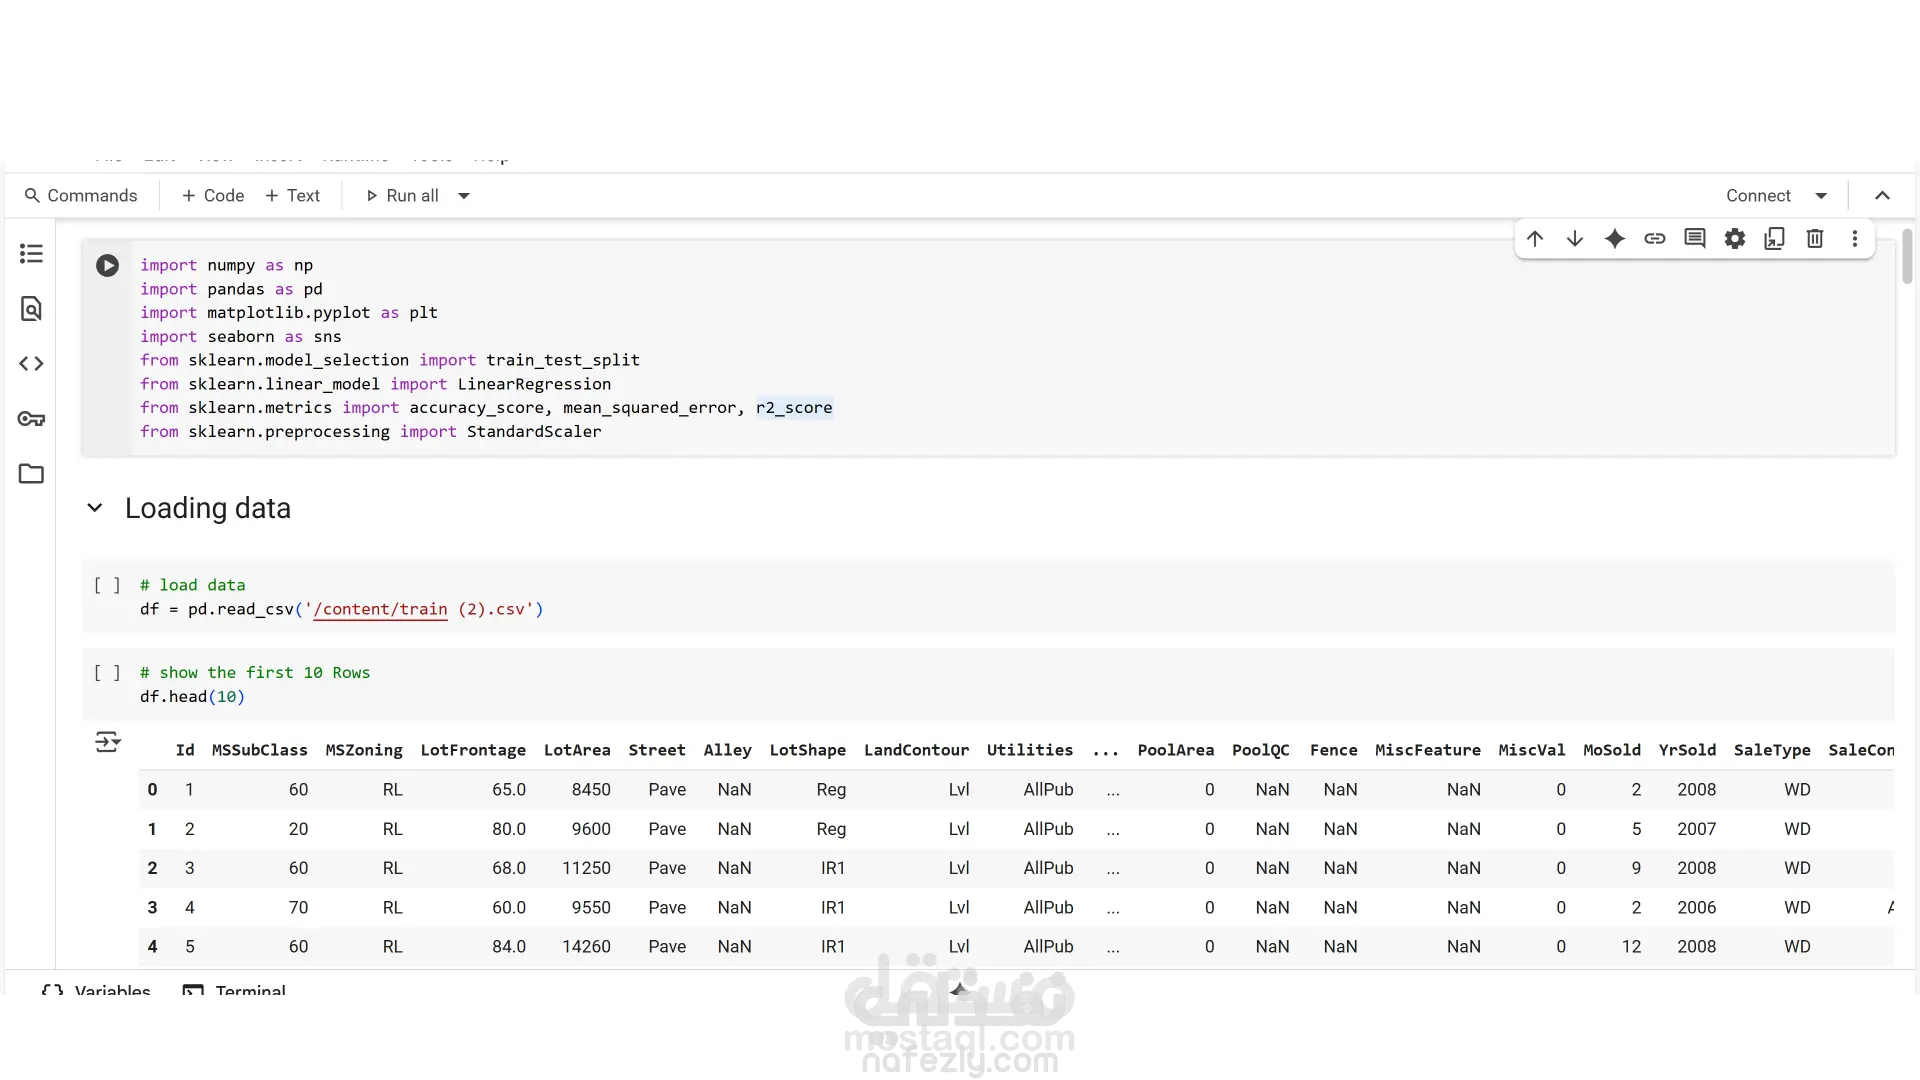Toggle df.head output display options icon
Image resolution: width=1920 pixels, height=1080 pixels.
(x=107, y=742)
